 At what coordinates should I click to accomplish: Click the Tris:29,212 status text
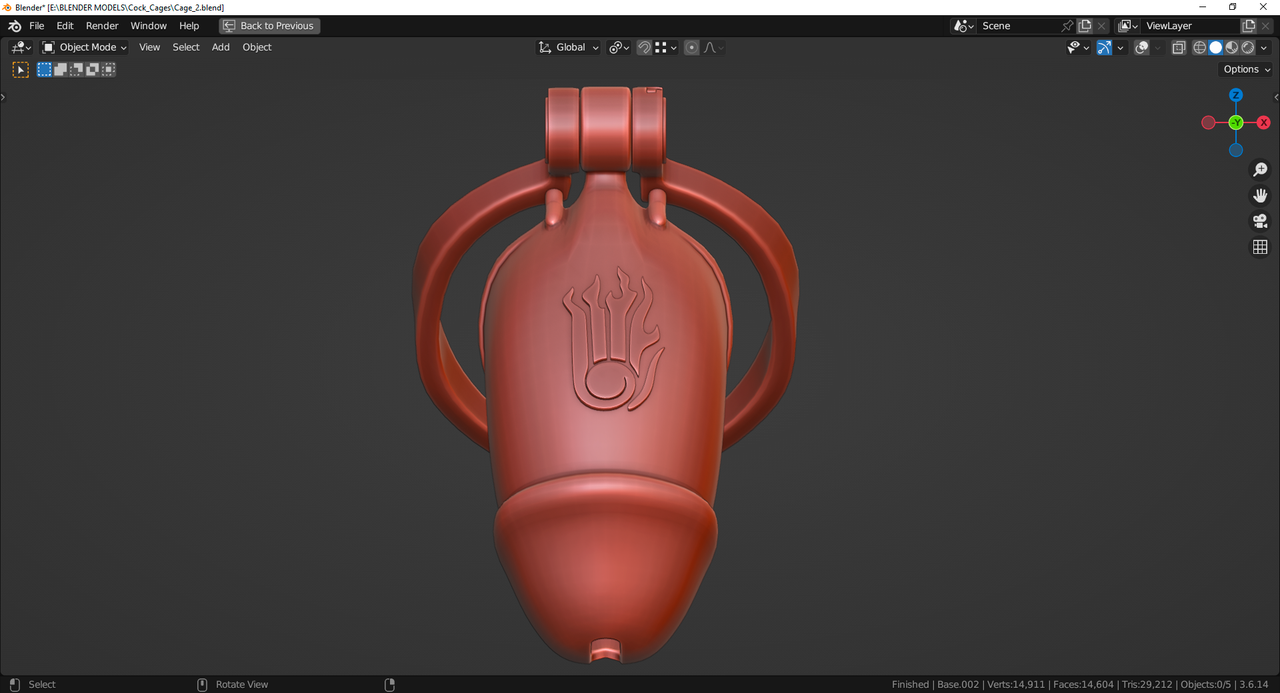[x=1145, y=684]
